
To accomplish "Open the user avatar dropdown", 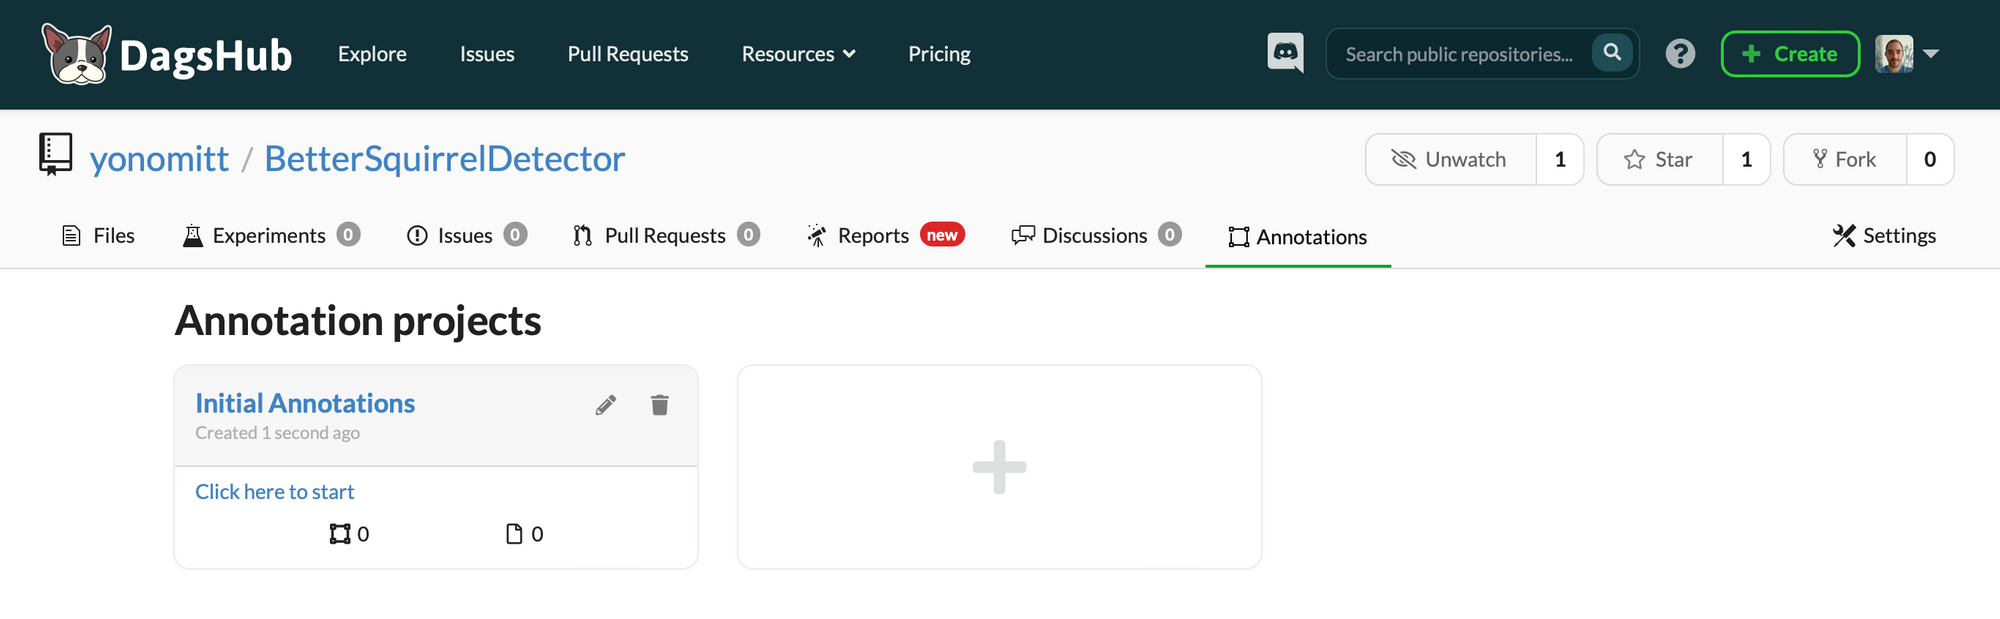I will 1908,54.
